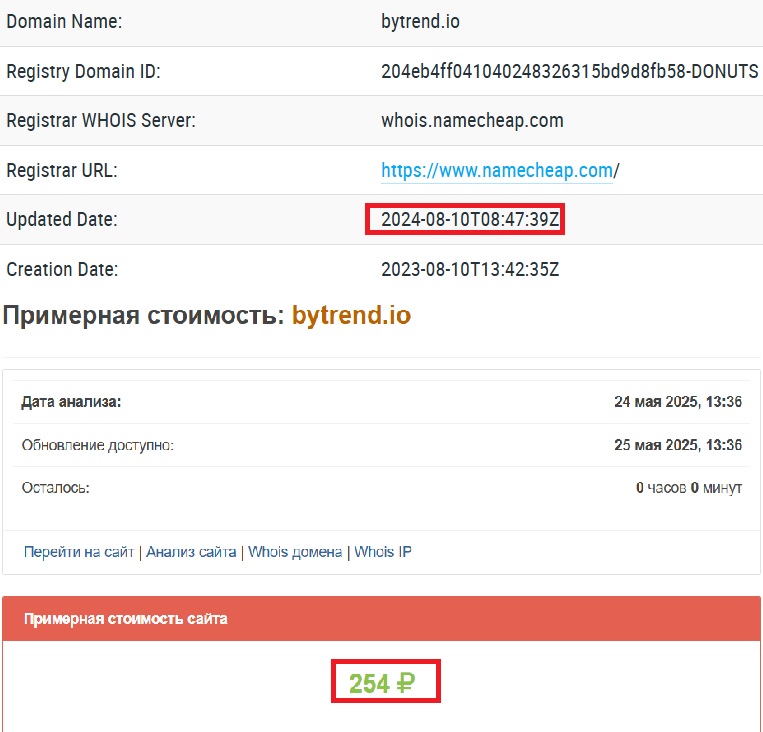Click the red "Примерная стоимость сайта" header
The width and height of the screenshot is (763, 732).
tap(126, 619)
